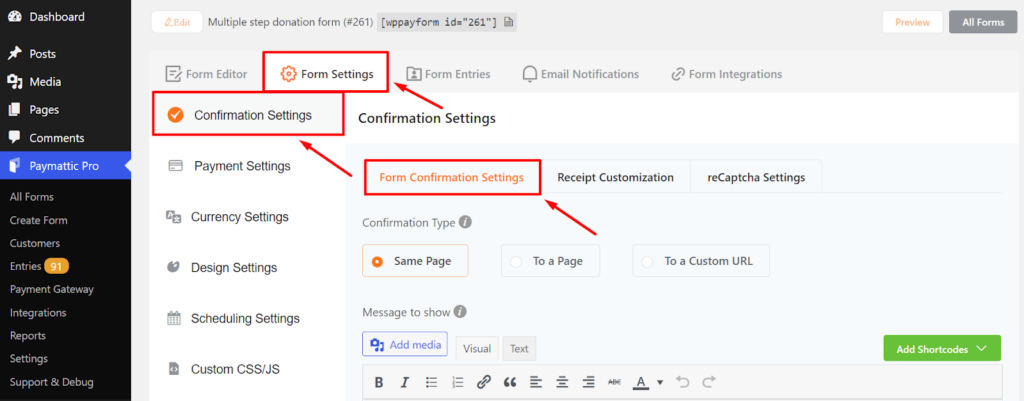The image size is (1024, 401).
Task: Click the All Forms button
Action: 983,22
